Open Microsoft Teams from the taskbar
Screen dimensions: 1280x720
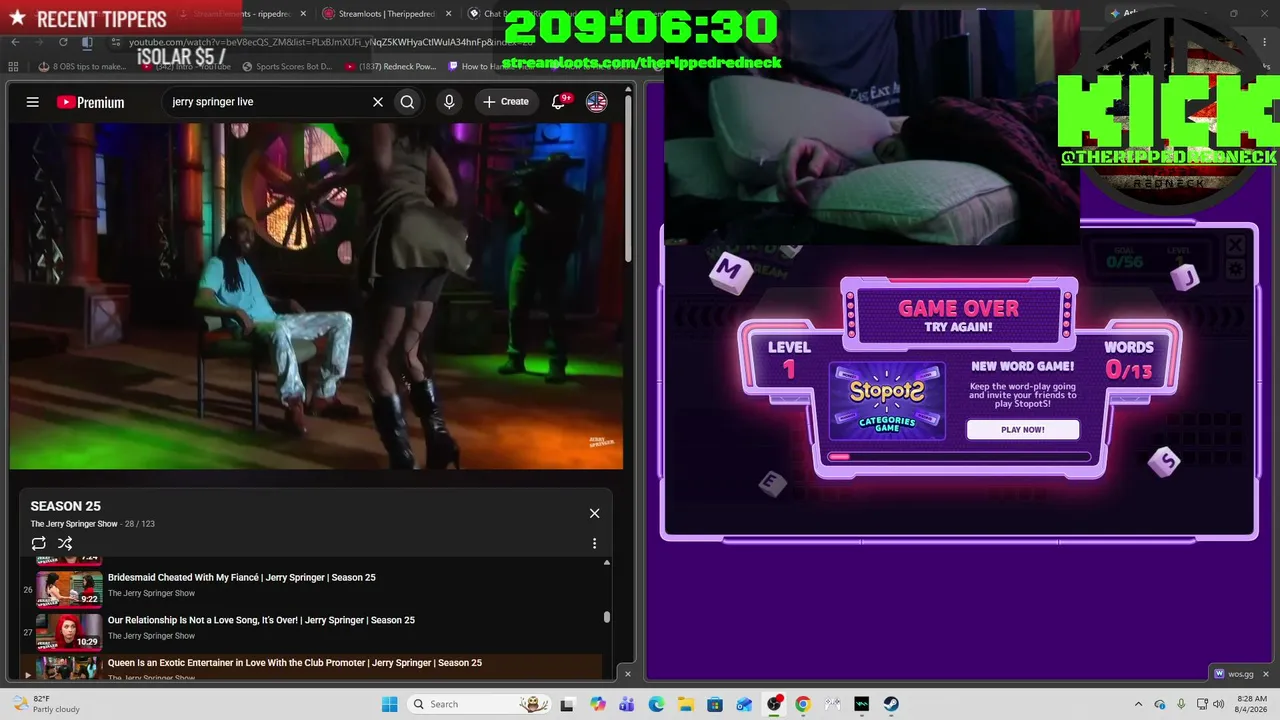click(627, 704)
